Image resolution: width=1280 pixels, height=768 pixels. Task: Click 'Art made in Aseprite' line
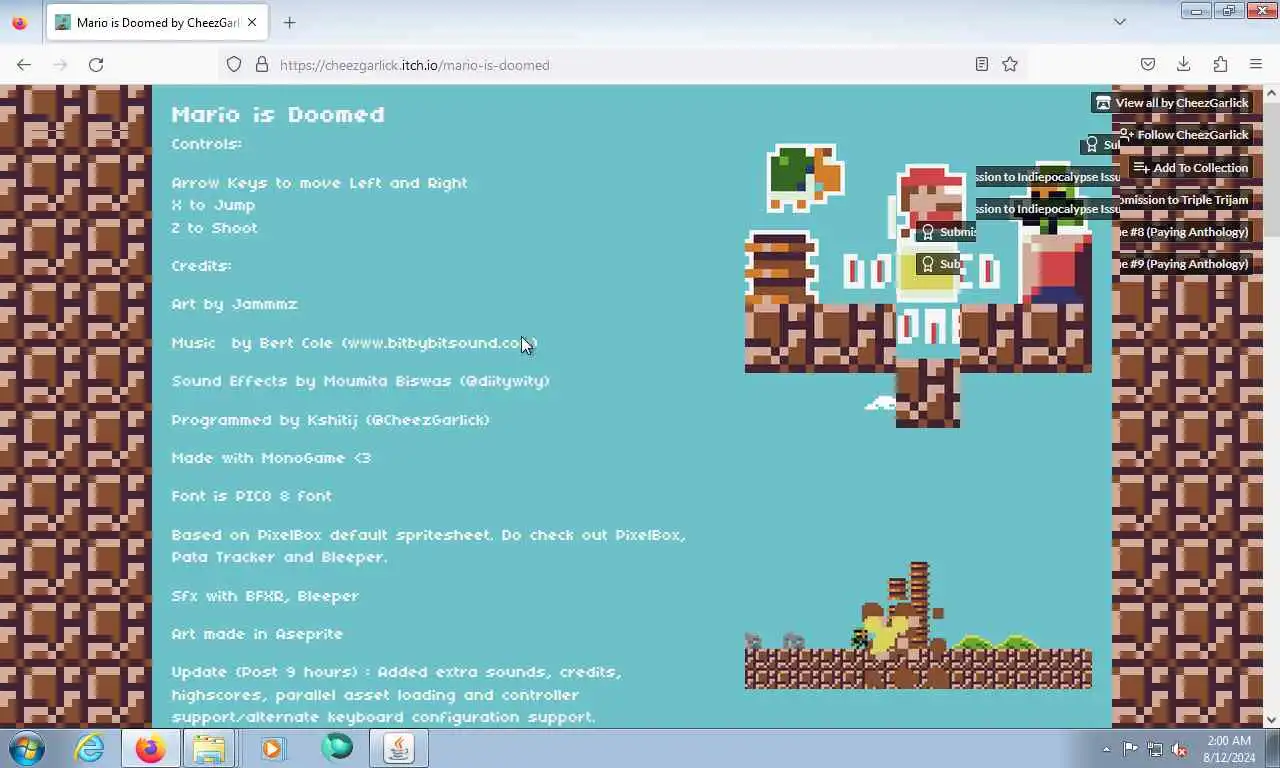[257, 634]
